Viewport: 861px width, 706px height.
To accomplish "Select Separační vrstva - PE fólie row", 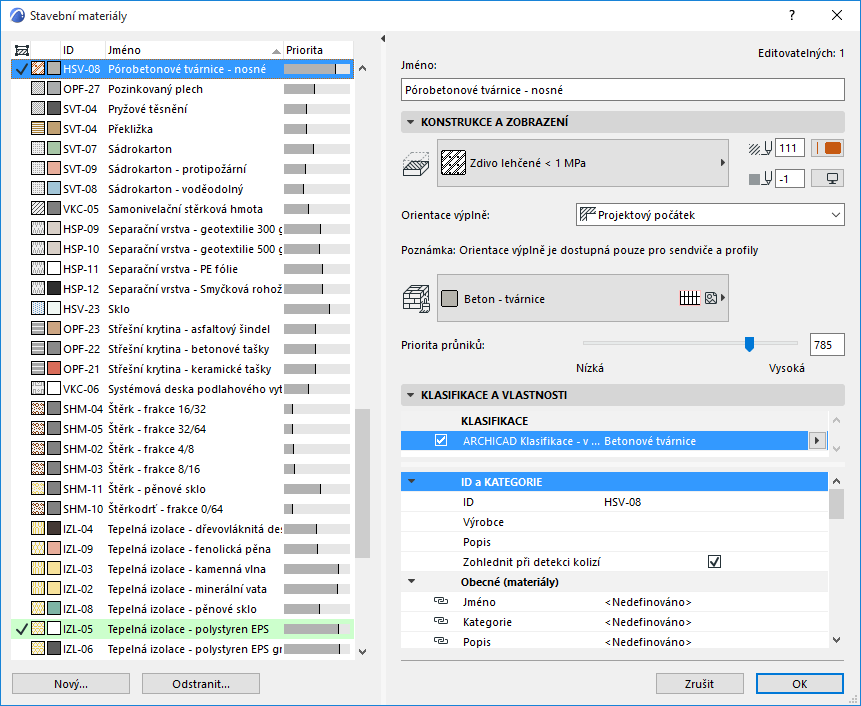I will [182, 269].
